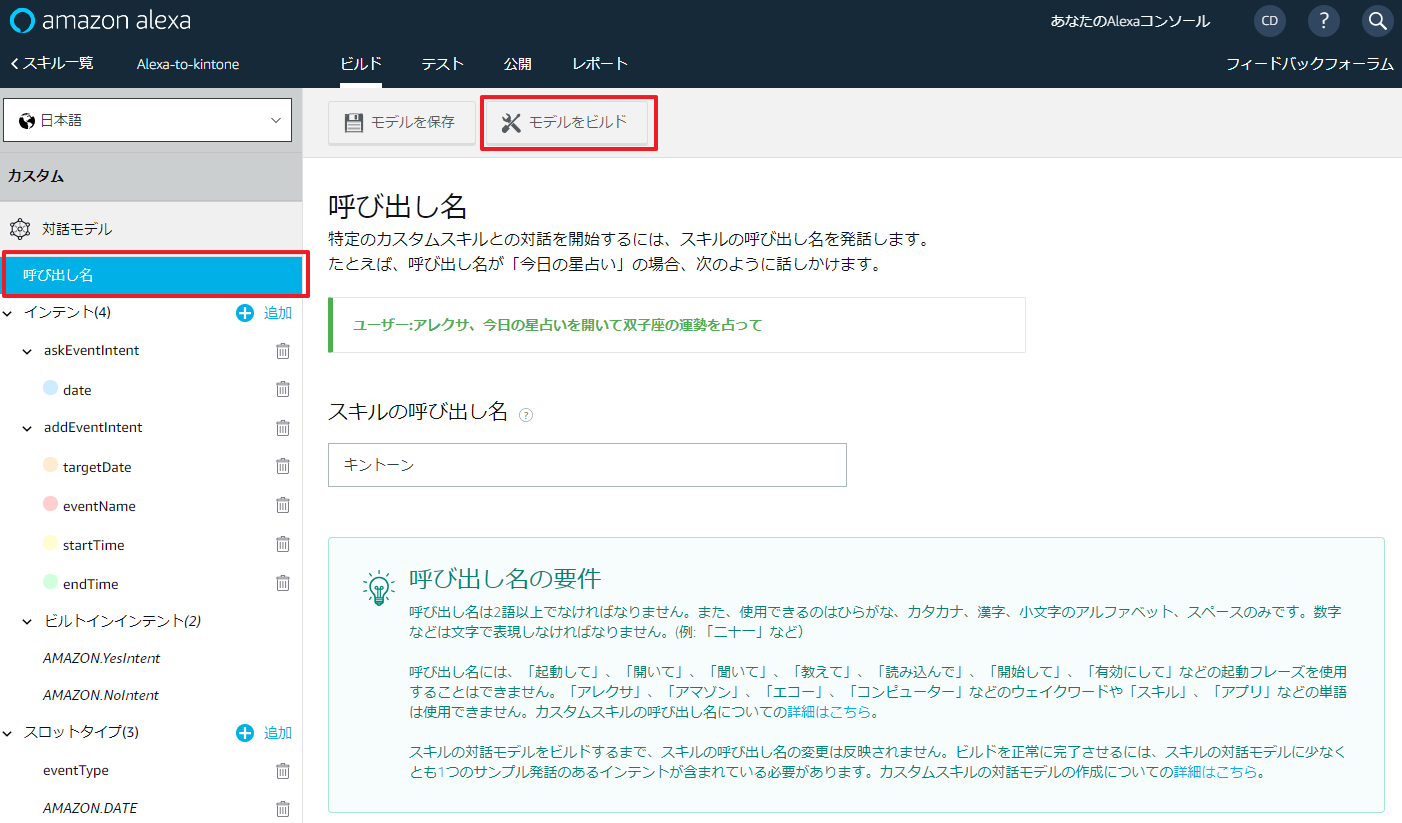Open the CD user account avatar
The image size is (1402, 823).
coord(1269,21)
